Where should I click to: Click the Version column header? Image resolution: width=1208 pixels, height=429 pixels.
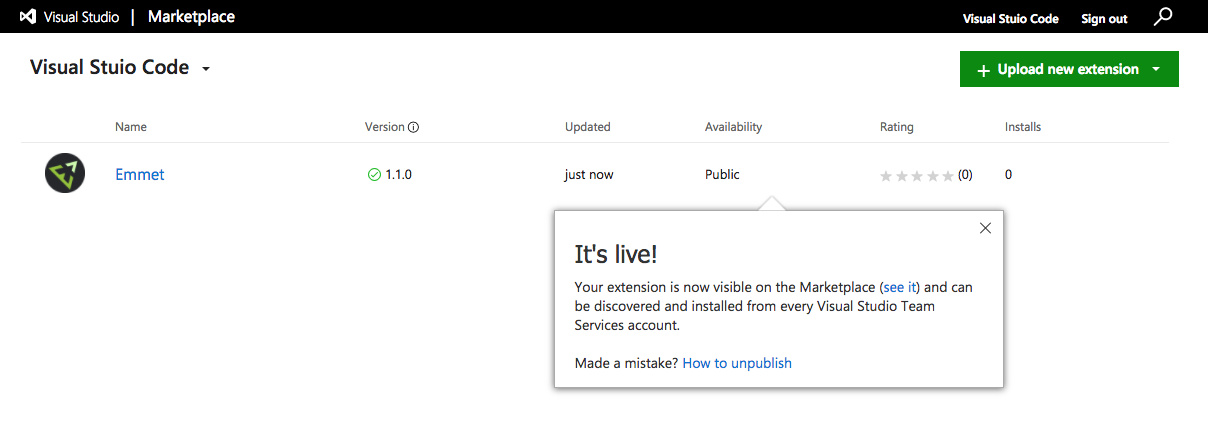click(385, 127)
